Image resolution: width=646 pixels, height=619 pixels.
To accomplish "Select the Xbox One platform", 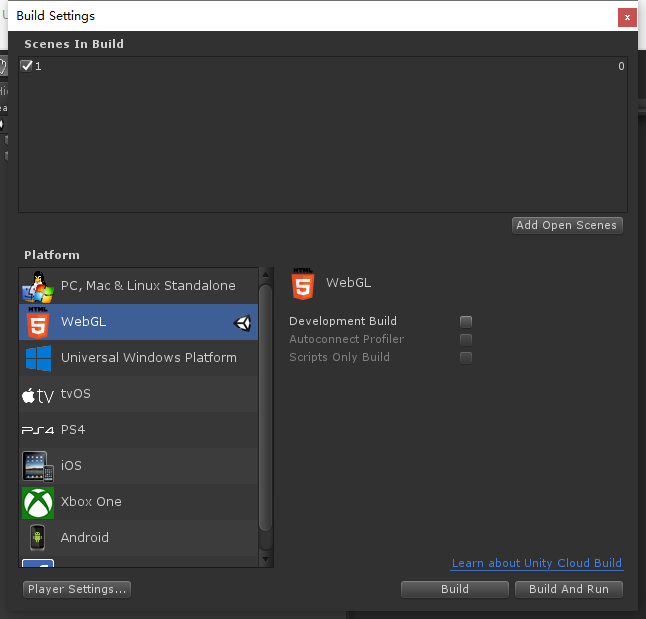I will [x=138, y=502].
